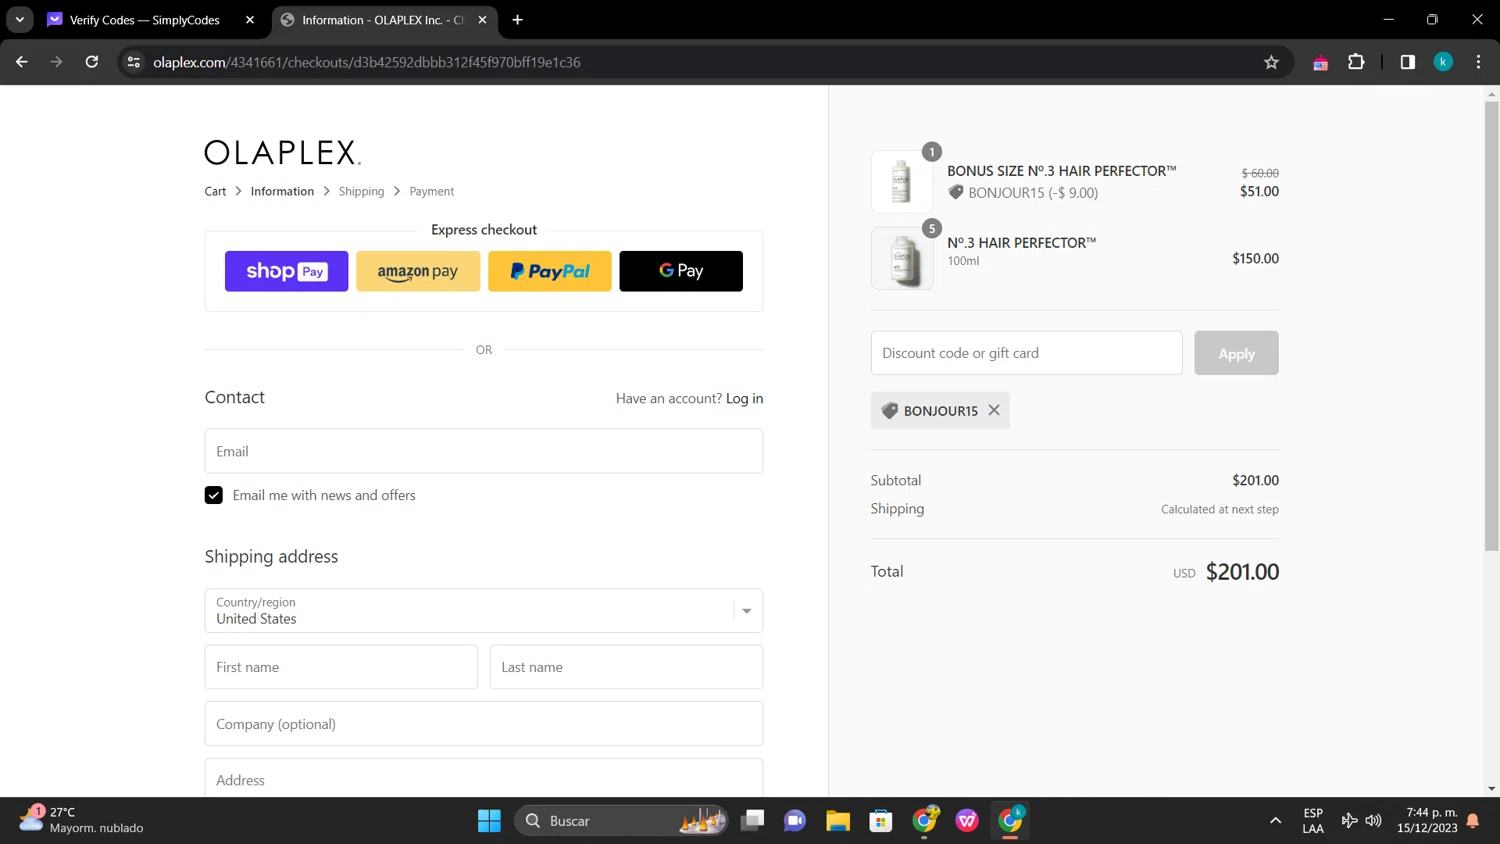Open the extensions puzzle icon

click(1356, 62)
